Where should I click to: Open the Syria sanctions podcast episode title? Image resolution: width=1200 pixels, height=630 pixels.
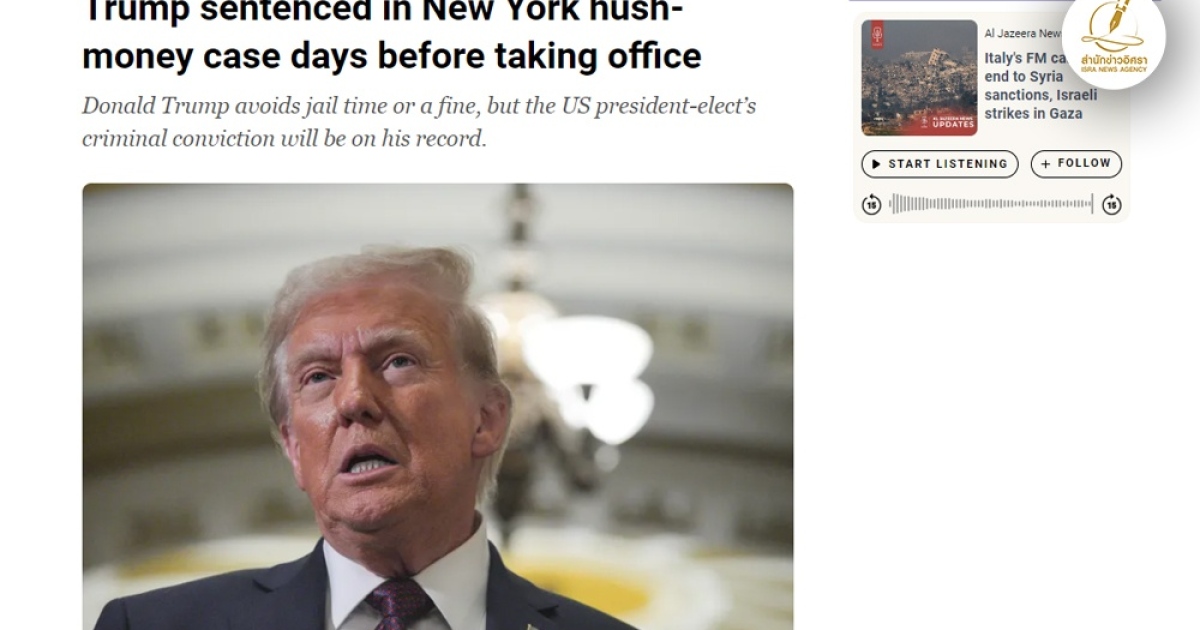(1040, 86)
